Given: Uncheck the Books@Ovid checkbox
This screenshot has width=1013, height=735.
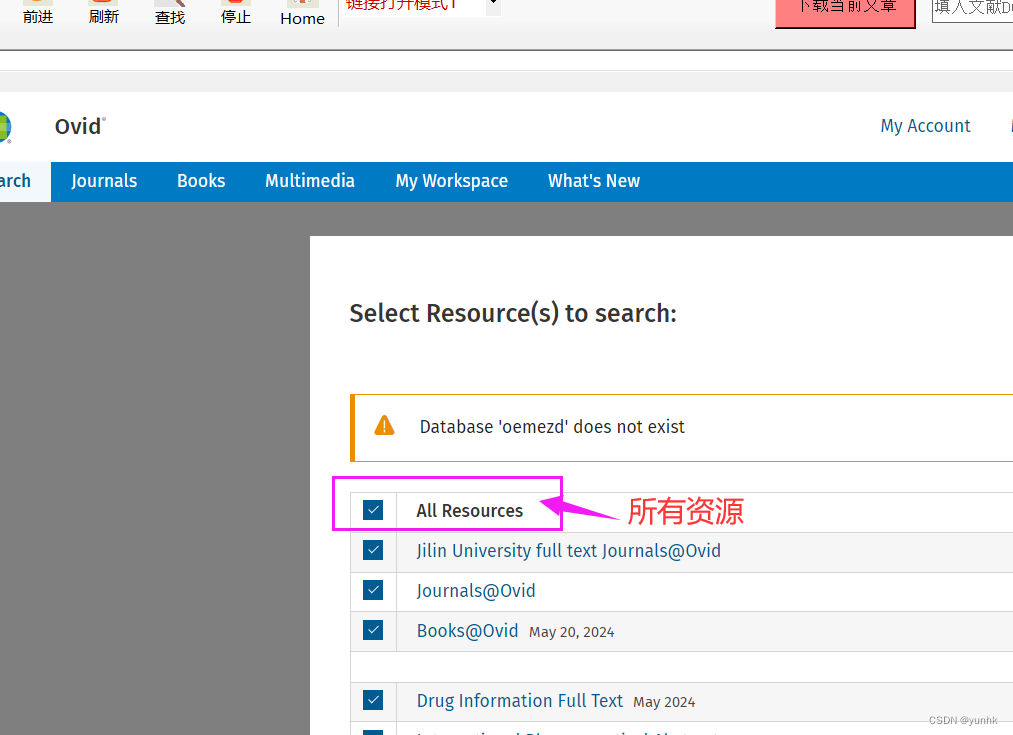Looking at the screenshot, I should 373,630.
